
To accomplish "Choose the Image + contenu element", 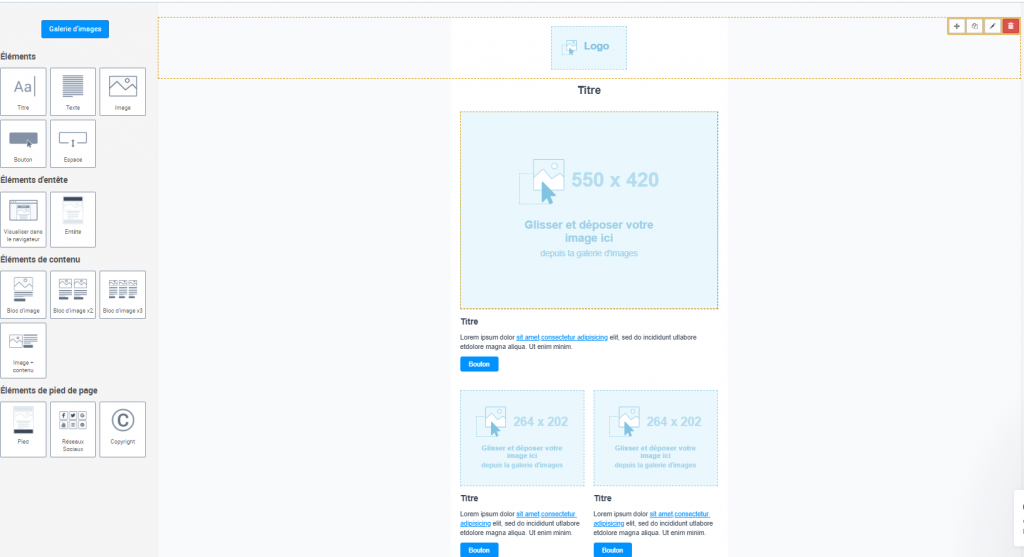I will point(24,351).
